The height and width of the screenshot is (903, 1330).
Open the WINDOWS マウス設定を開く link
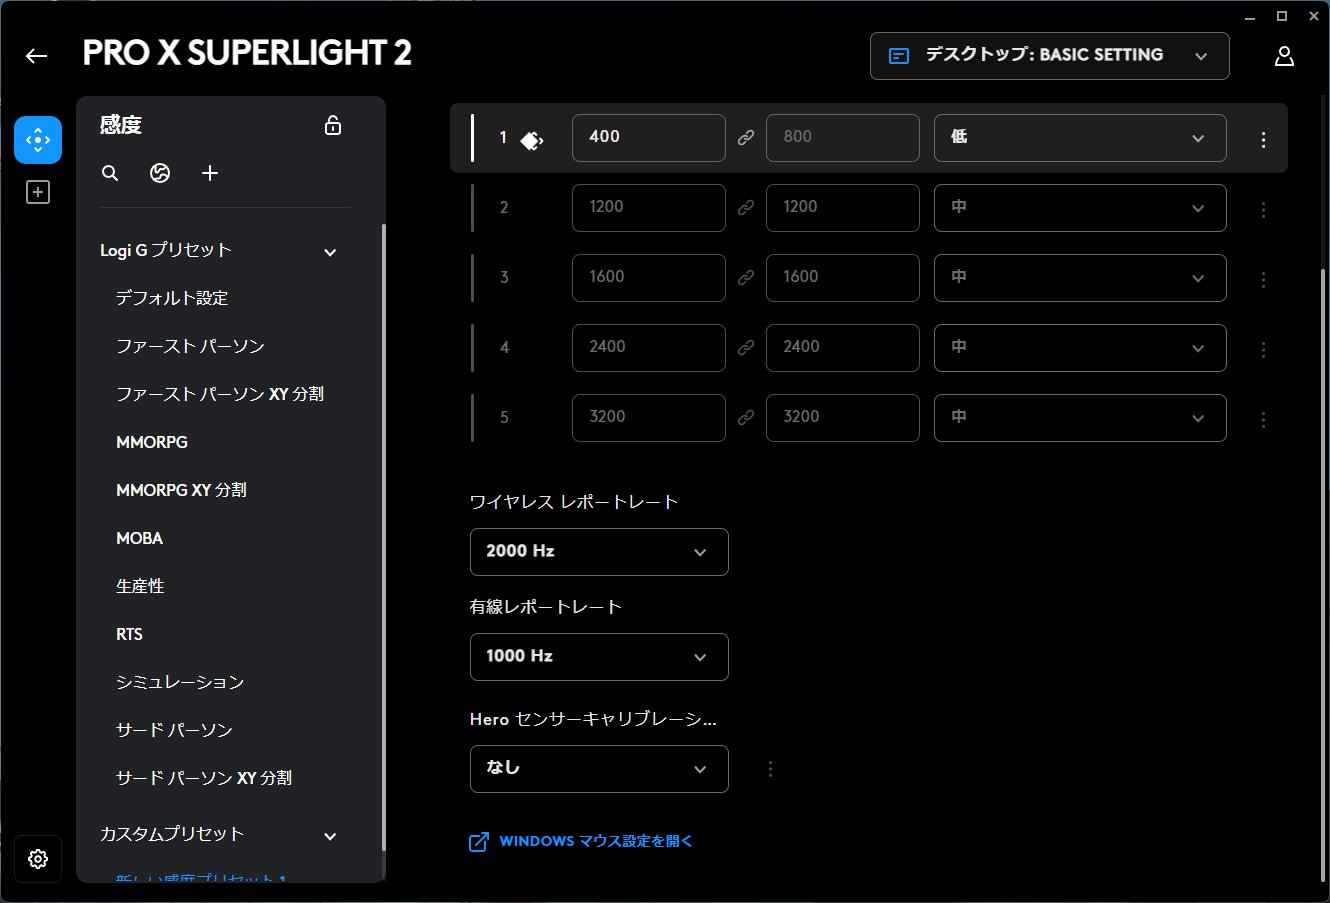point(596,842)
